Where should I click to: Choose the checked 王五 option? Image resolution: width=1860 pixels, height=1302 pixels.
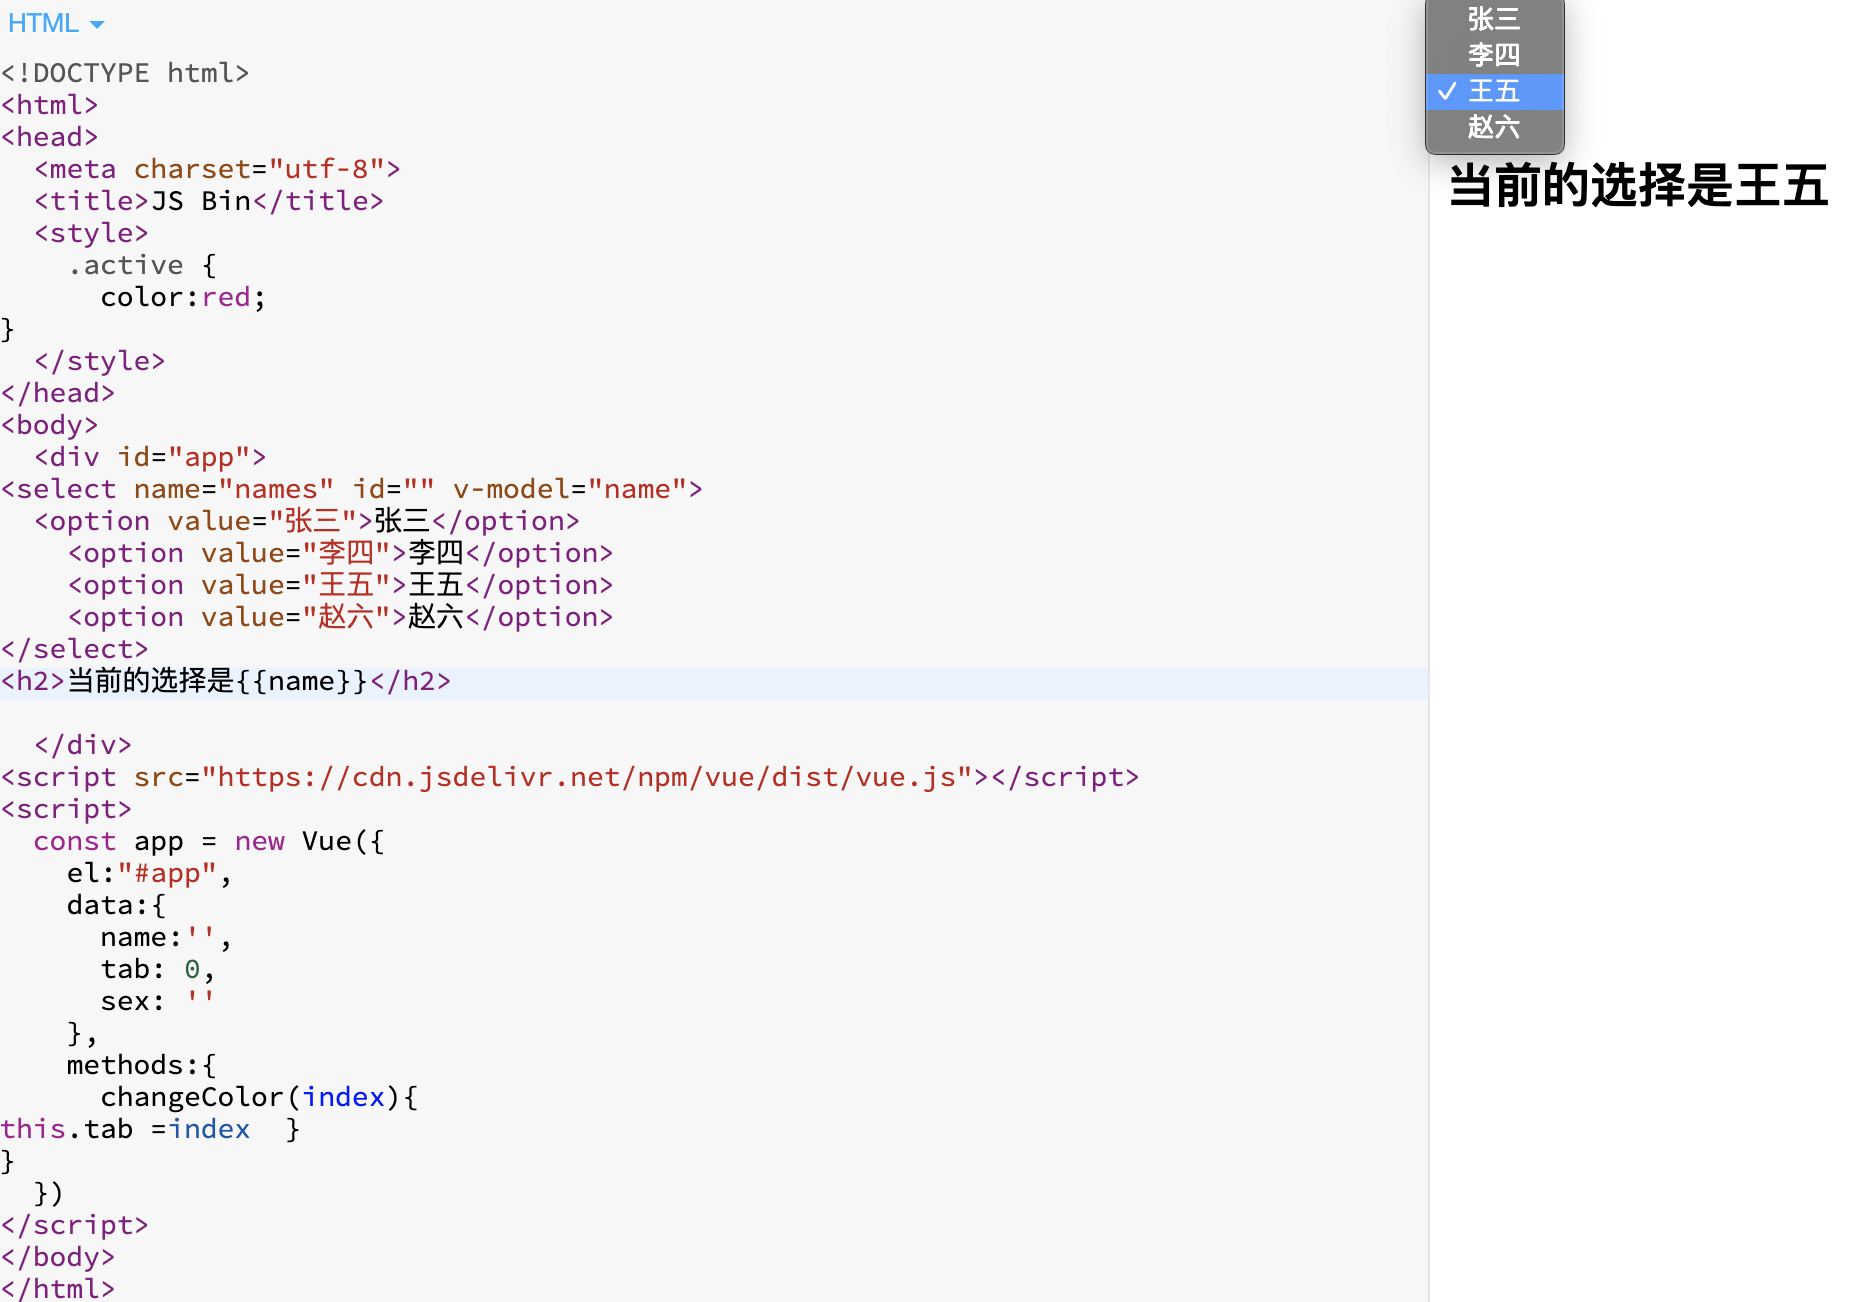(1494, 91)
